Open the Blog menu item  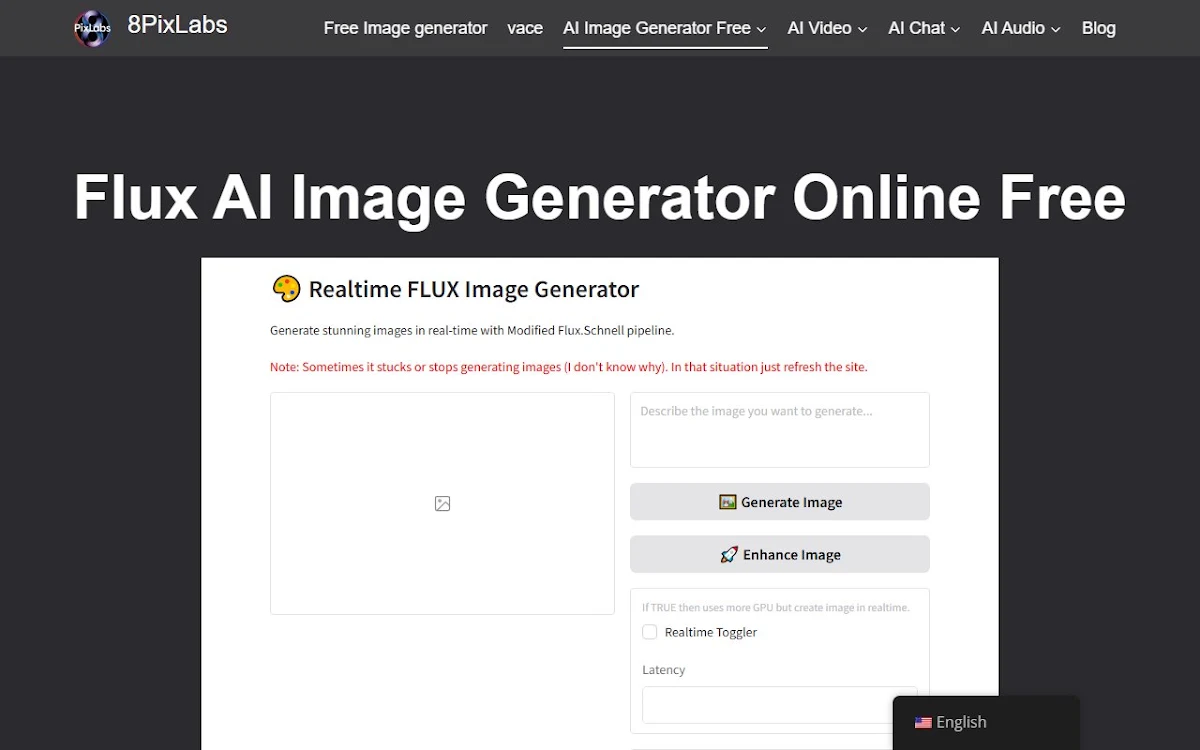(1098, 28)
